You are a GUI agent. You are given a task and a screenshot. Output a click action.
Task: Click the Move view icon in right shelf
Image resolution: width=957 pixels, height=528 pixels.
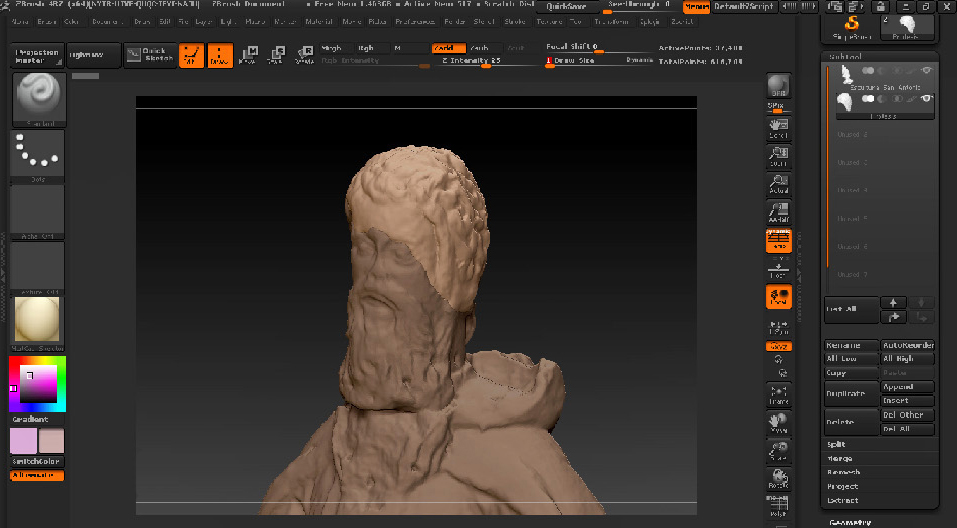[x=778, y=423]
